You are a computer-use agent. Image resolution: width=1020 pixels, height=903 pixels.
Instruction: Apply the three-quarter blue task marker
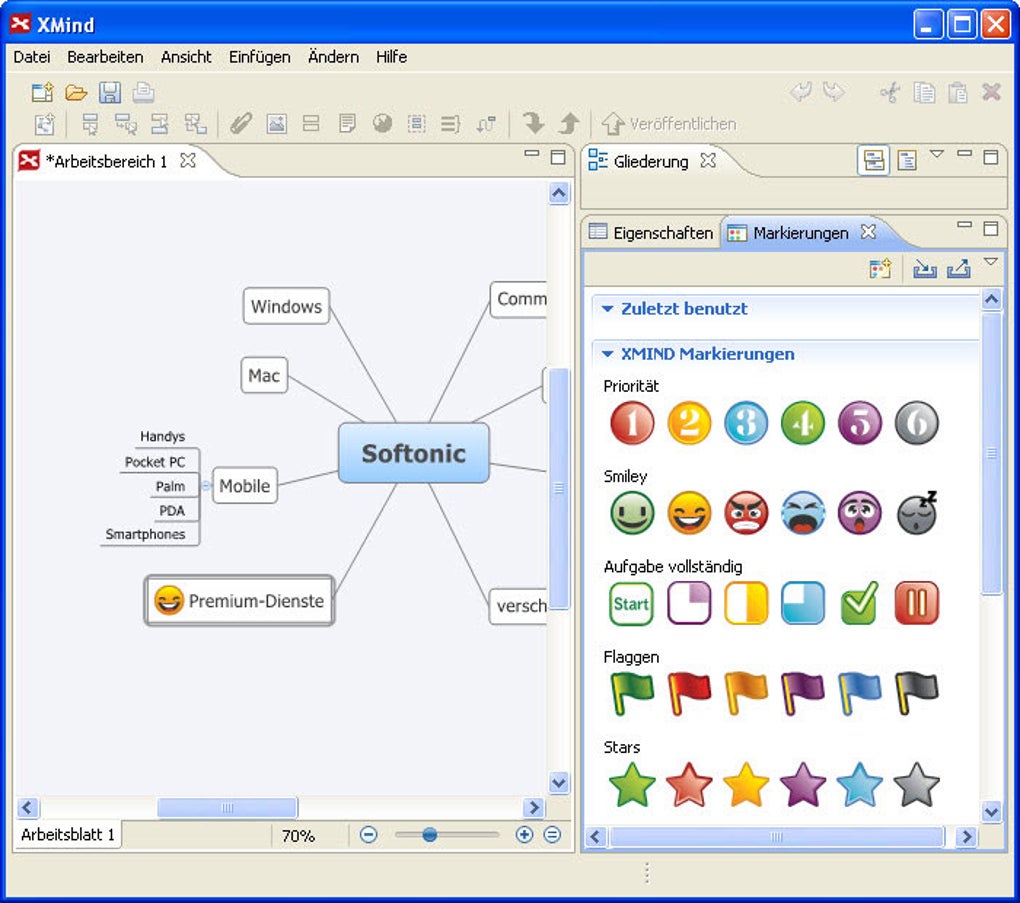tap(803, 604)
